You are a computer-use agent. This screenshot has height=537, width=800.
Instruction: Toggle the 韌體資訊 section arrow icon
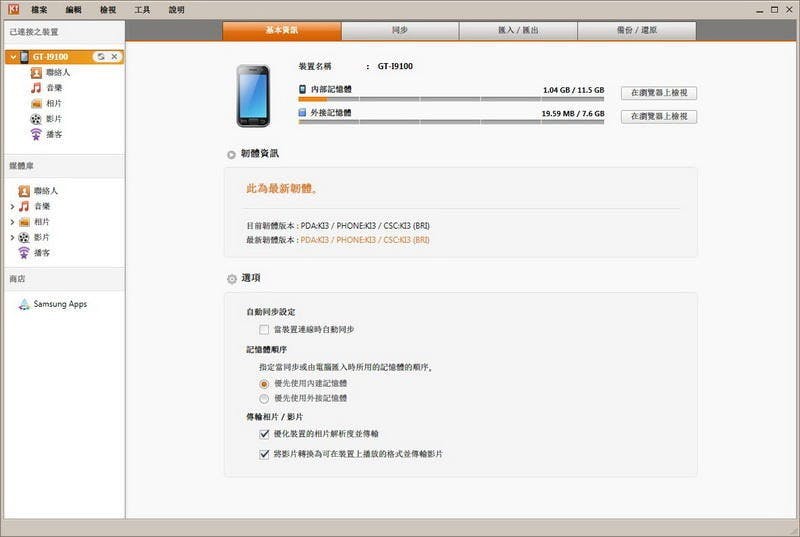pyautogui.click(x=231, y=155)
